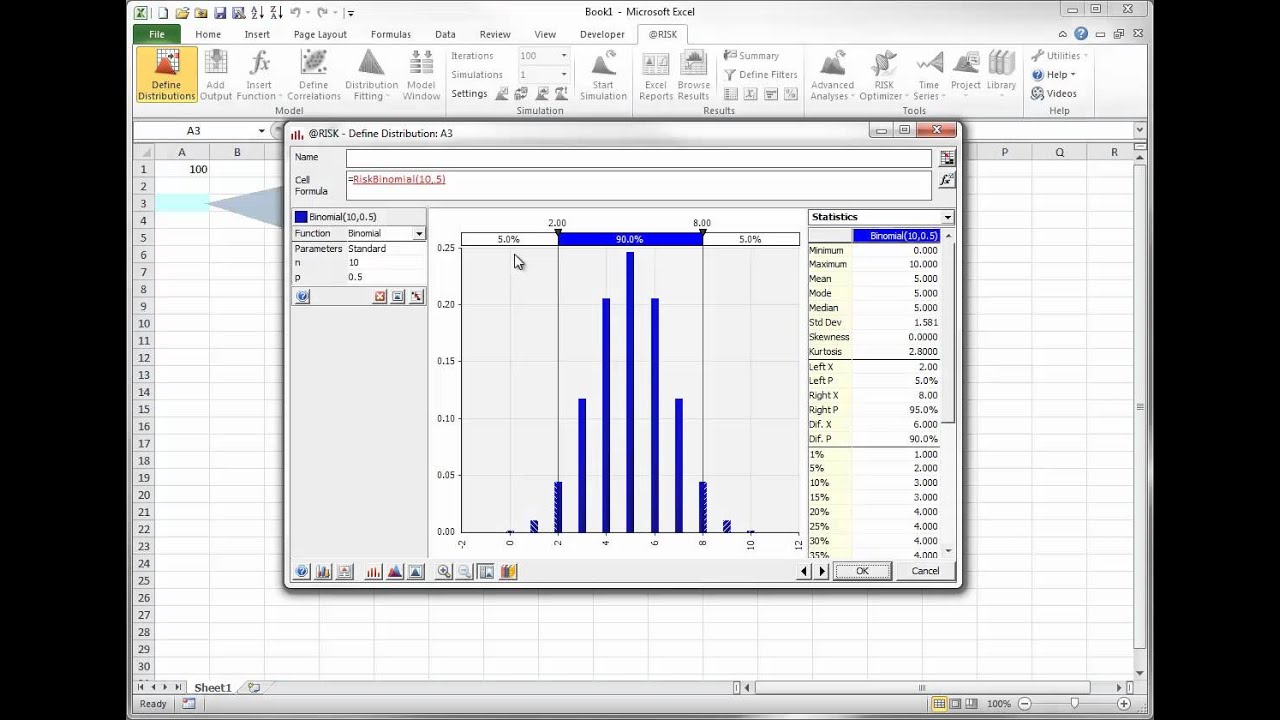The height and width of the screenshot is (720, 1280).
Task: Click the dialog's bottom-left help icon
Action: tap(302, 571)
